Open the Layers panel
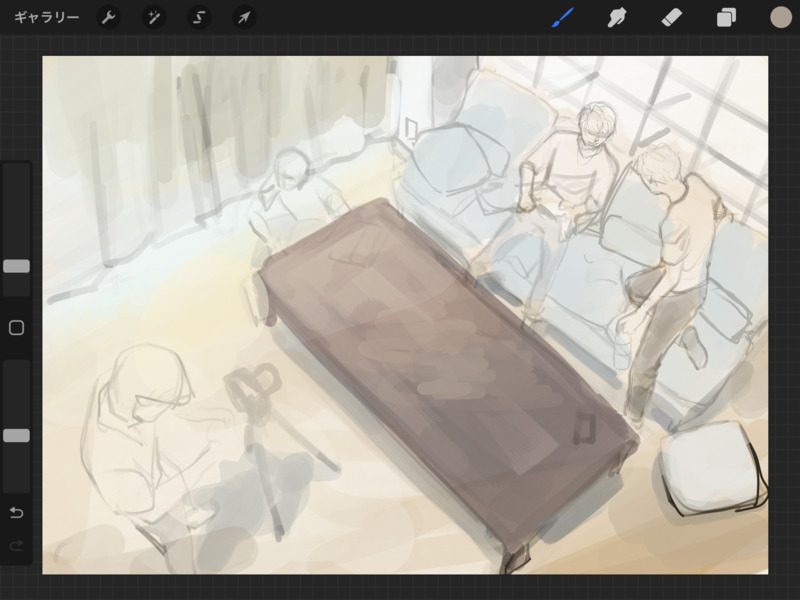This screenshot has width=800, height=600. 726,18
